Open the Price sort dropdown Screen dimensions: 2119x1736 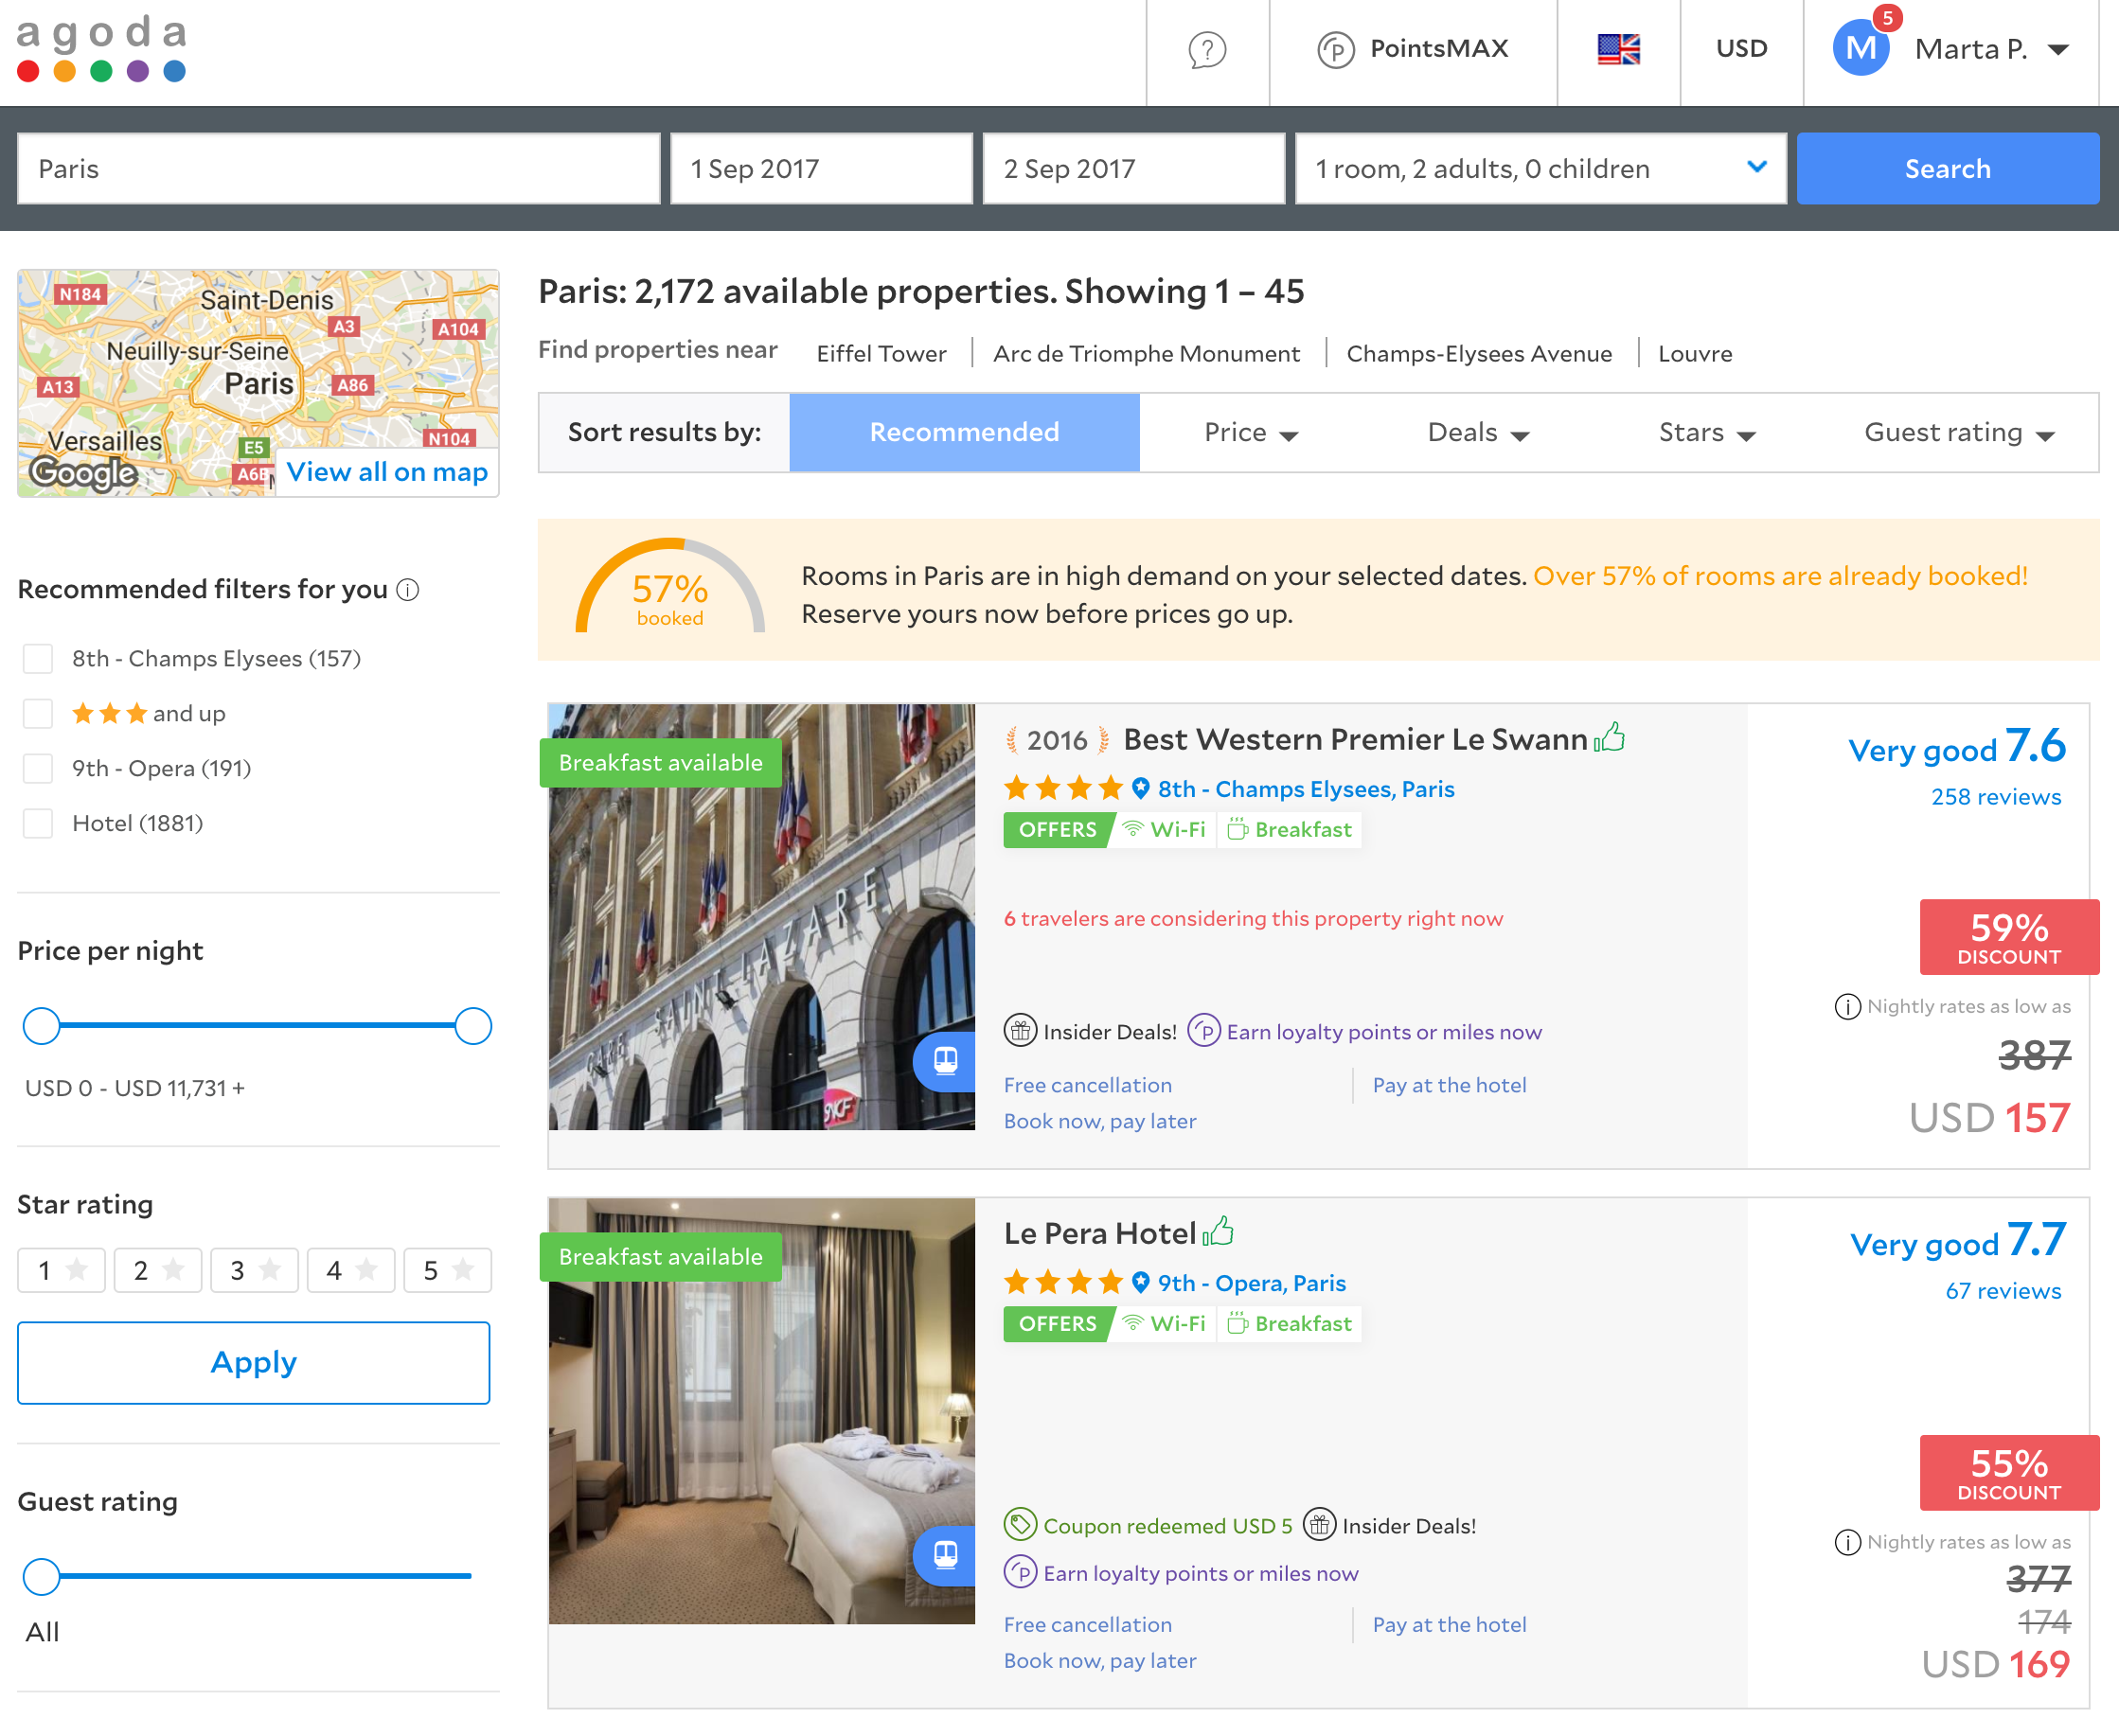(x=1251, y=432)
